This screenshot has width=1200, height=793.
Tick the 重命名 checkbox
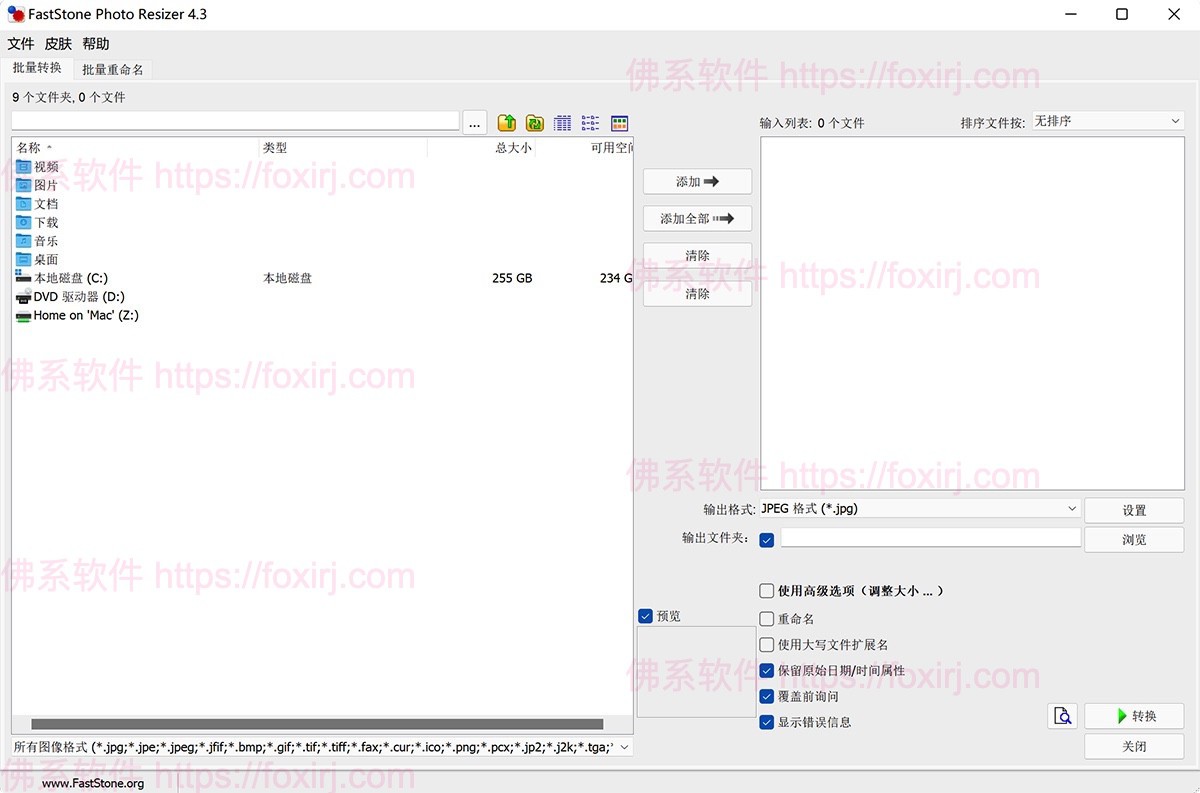coord(767,619)
